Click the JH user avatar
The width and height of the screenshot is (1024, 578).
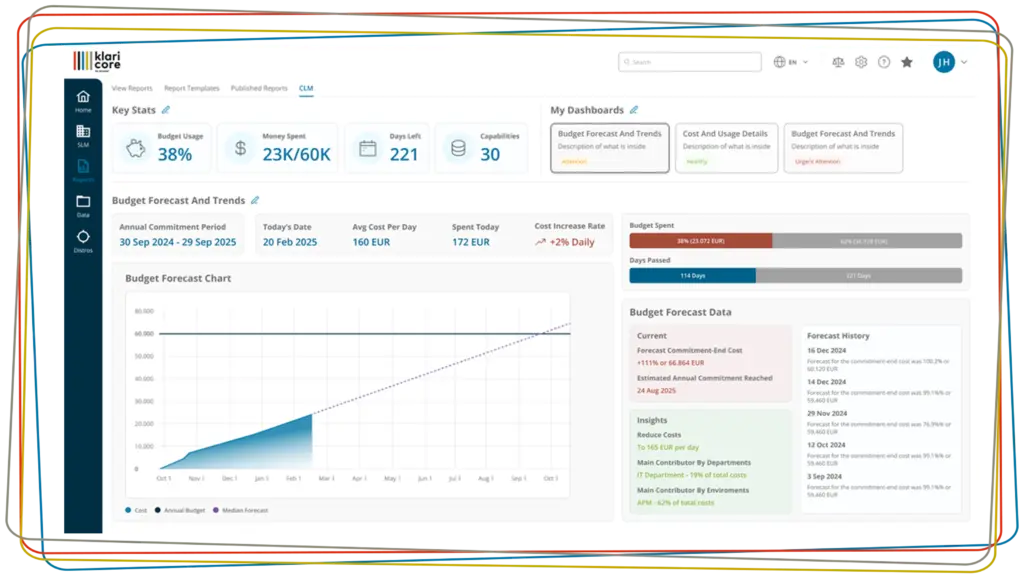(x=944, y=62)
